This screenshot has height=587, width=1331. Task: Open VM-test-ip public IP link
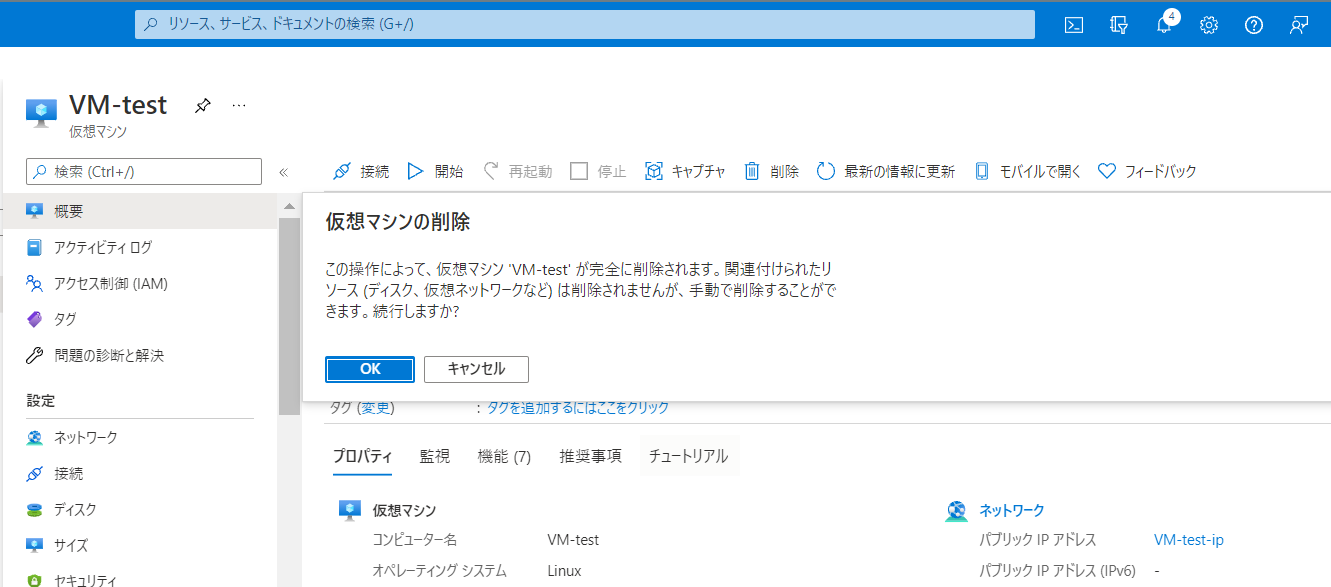pyautogui.click(x=1189, y=540)
